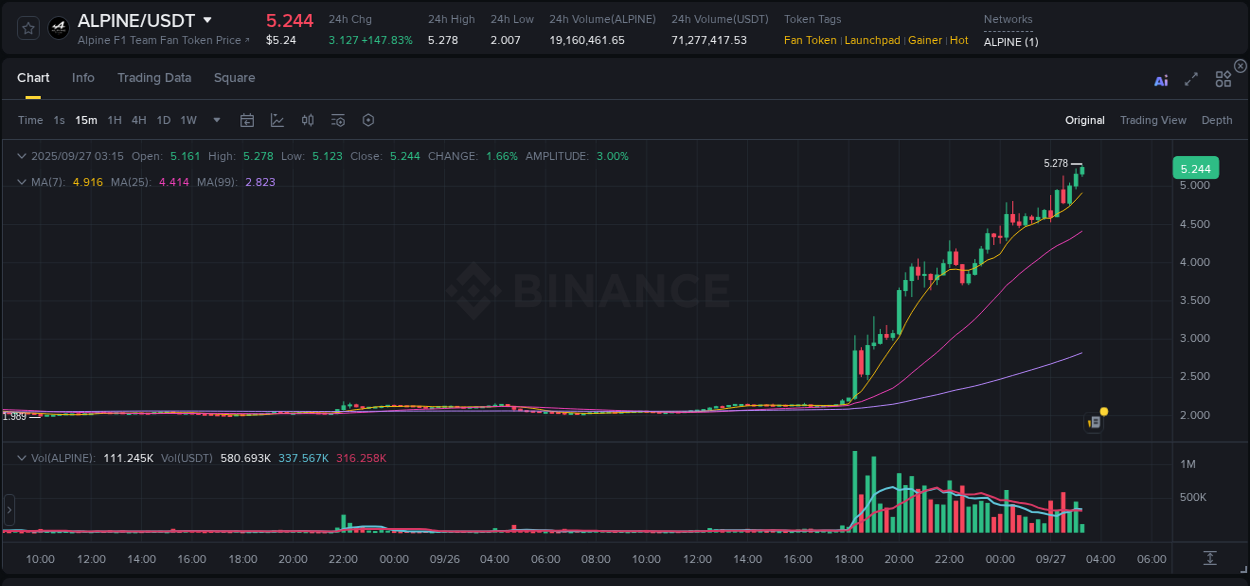Collapse the OHLC price info row
1250x586 pixels.
[x=21, y=156]
